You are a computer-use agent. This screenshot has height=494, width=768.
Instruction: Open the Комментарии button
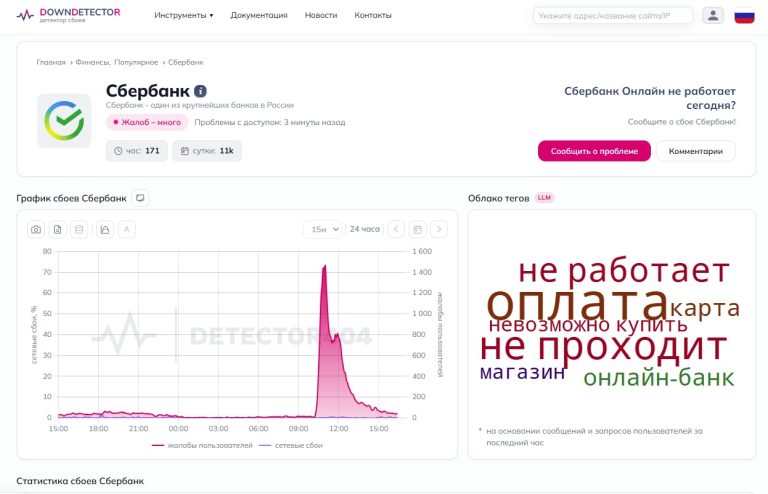(x=696, y=151)
